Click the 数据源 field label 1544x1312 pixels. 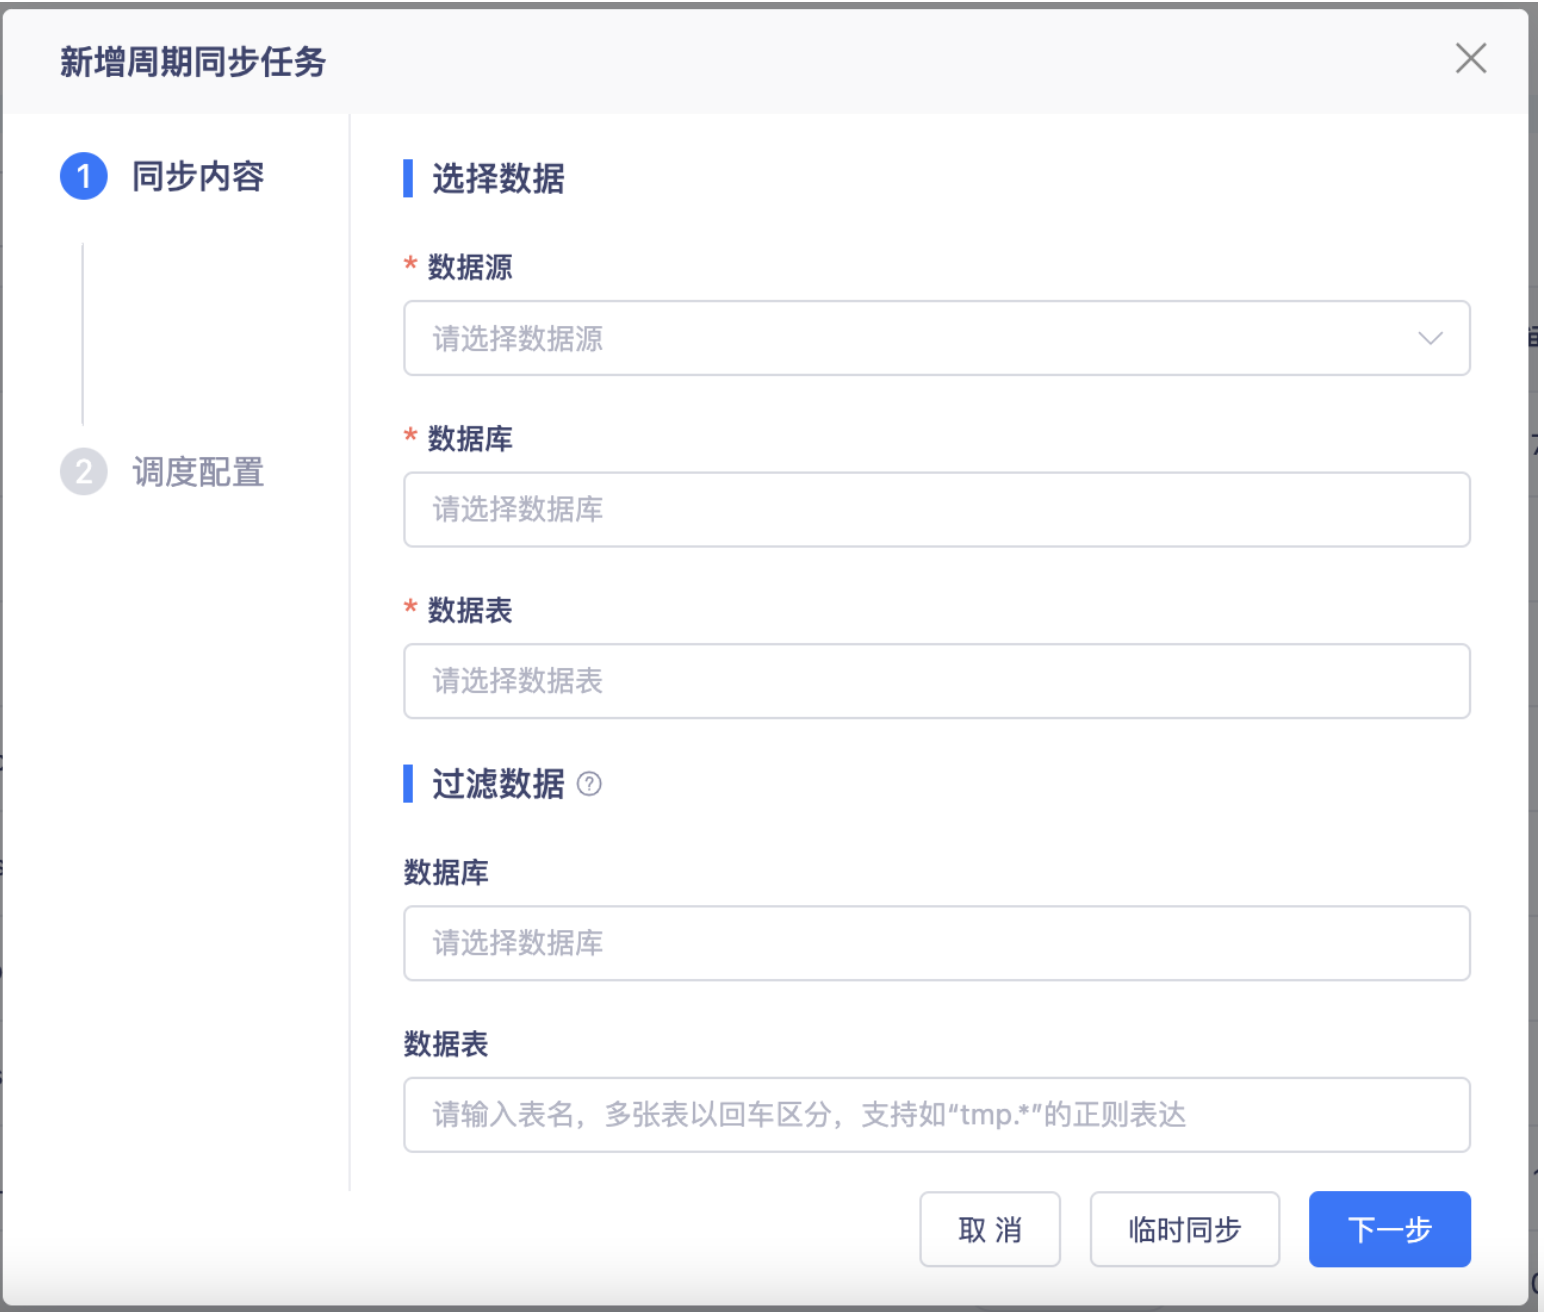[x=470, y=267]
